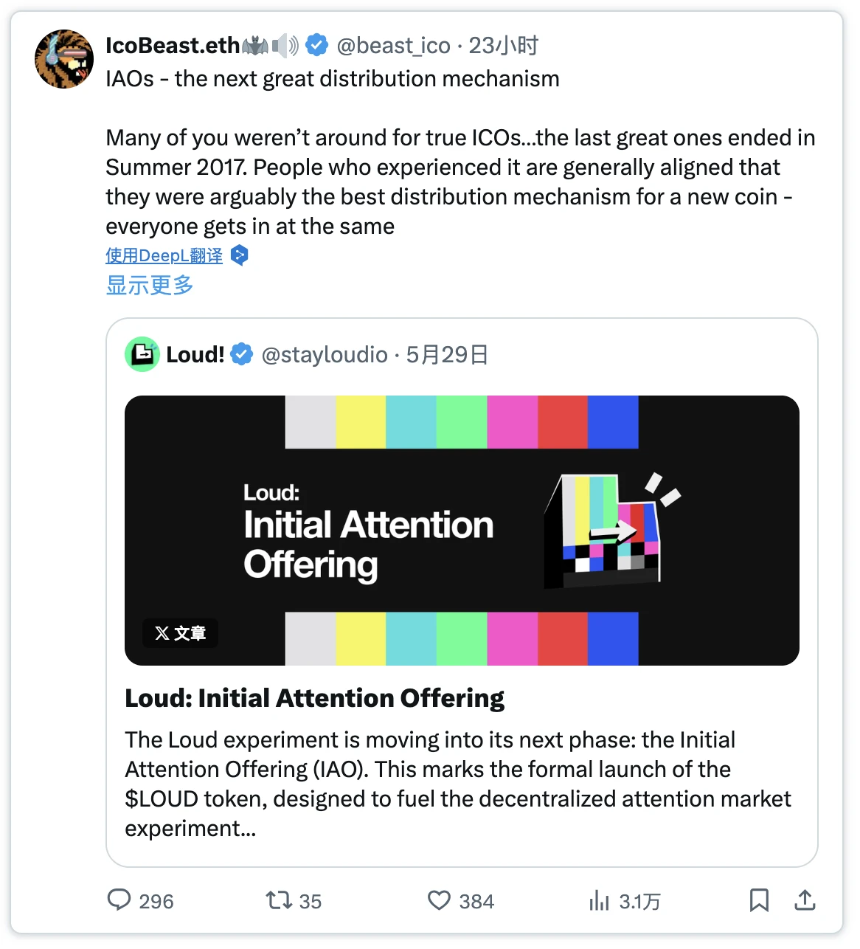This screenshot has width=860, height=949.
Task: Click IcoBeast.eth's verified badge
Action: click(x=317, y=44)
